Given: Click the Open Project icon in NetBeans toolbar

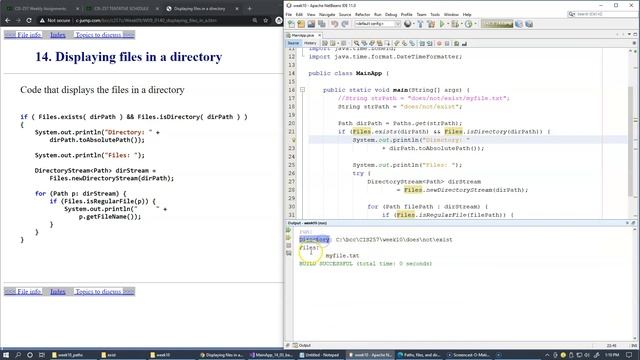Looking at the screenshot, I should pos(311,24).
